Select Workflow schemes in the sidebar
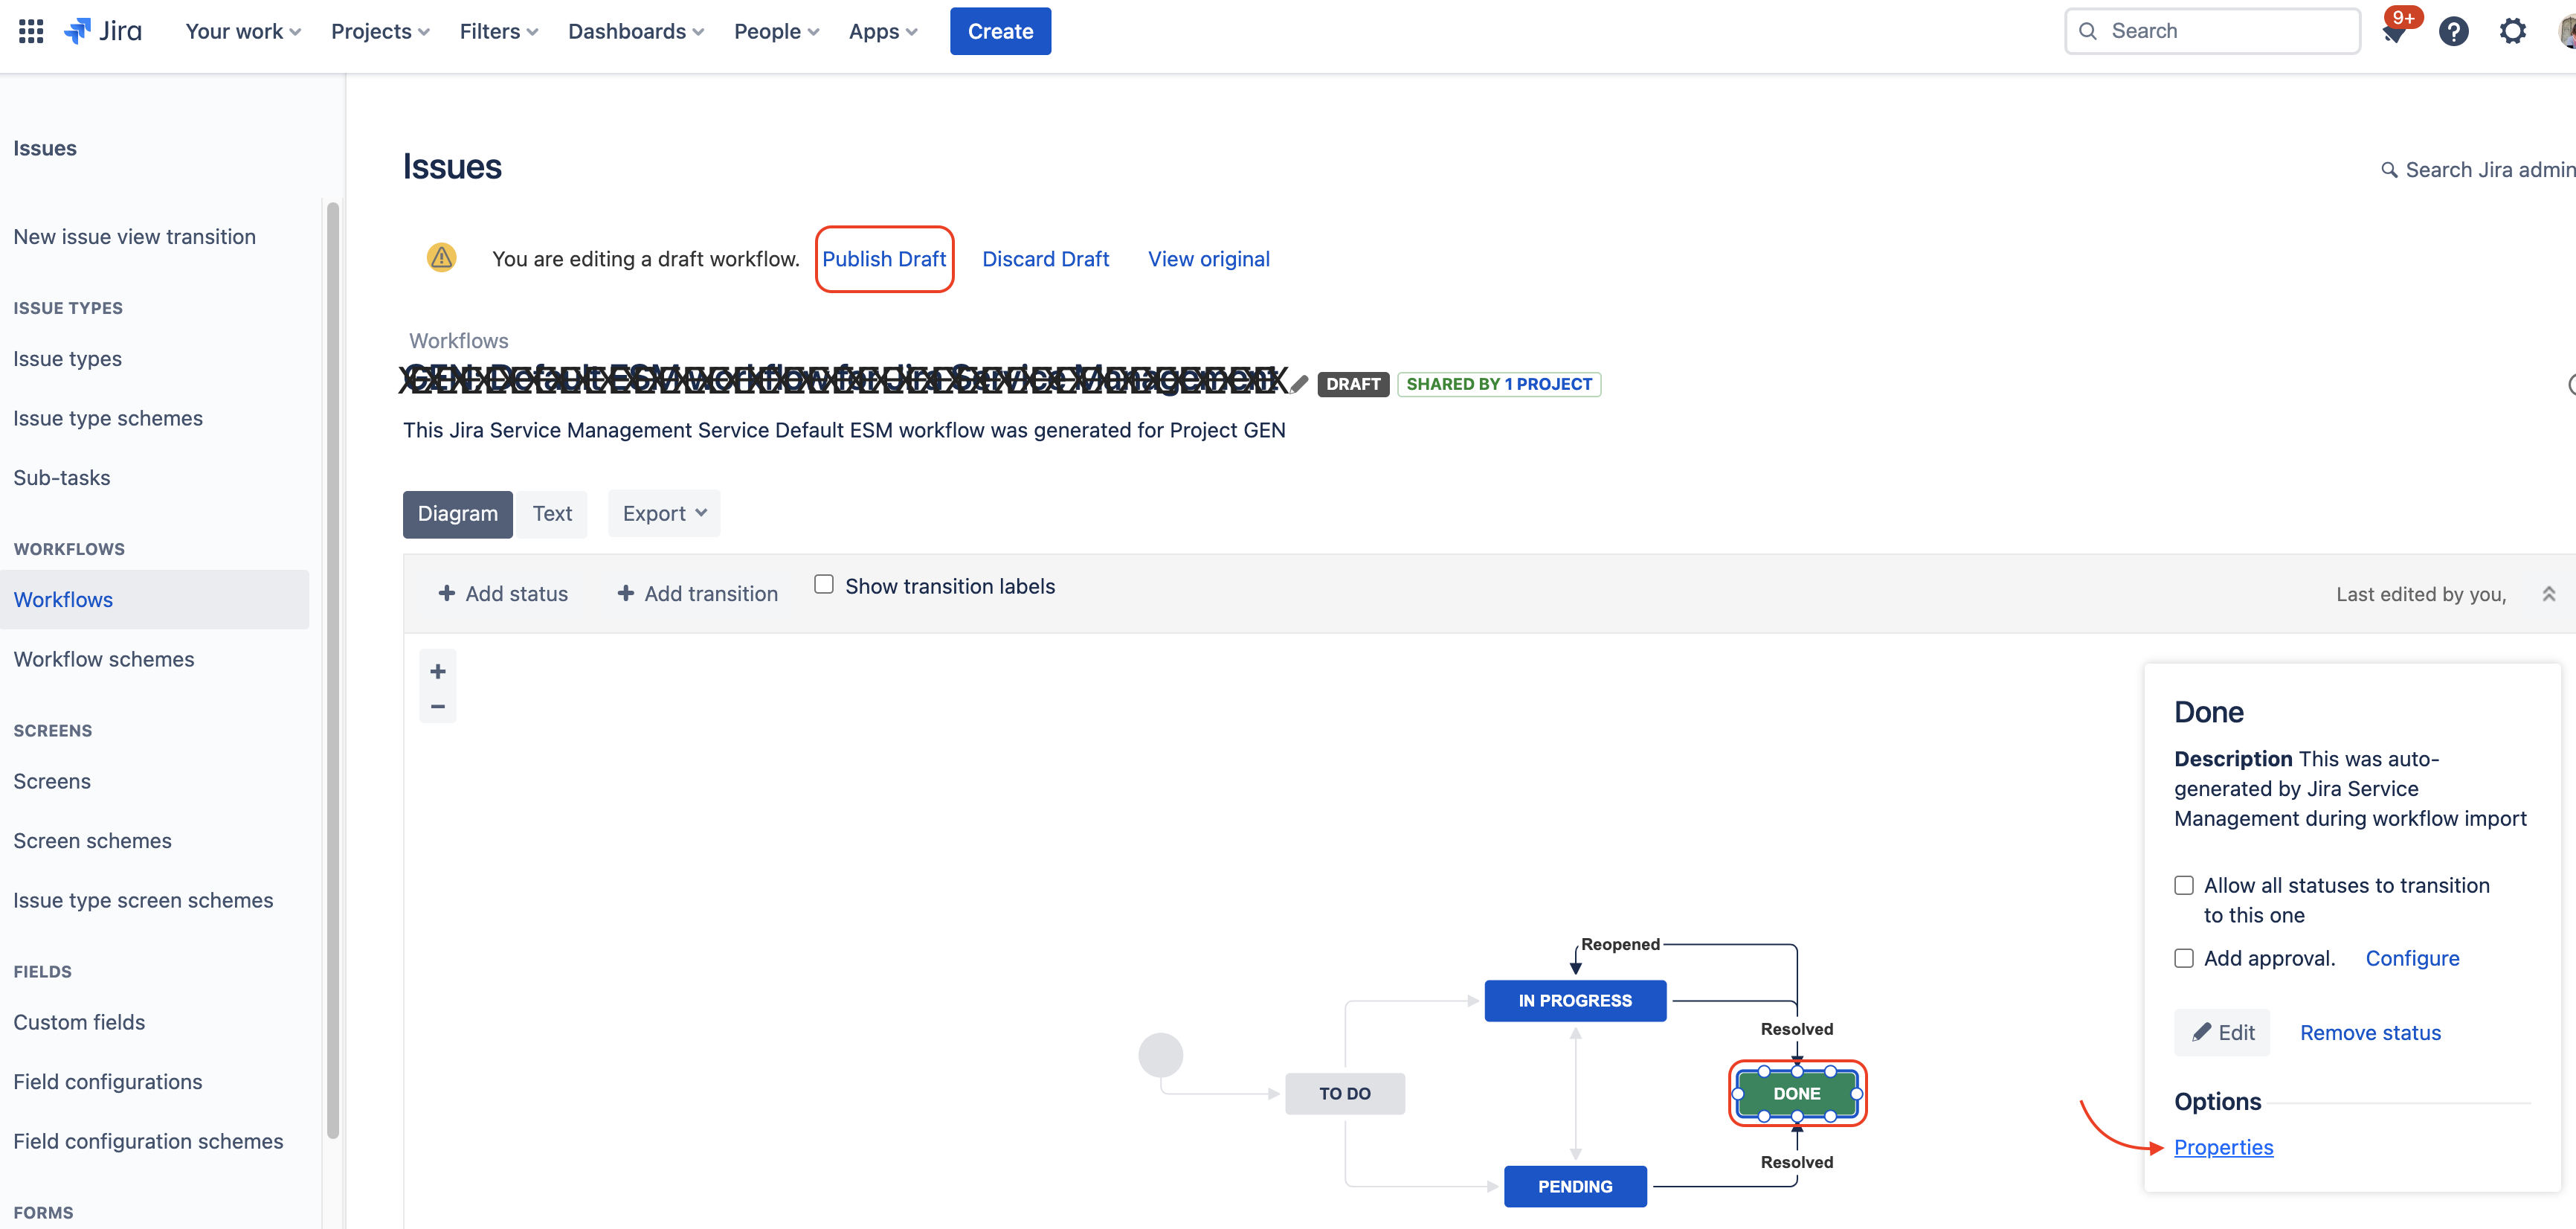 [104, 659]
